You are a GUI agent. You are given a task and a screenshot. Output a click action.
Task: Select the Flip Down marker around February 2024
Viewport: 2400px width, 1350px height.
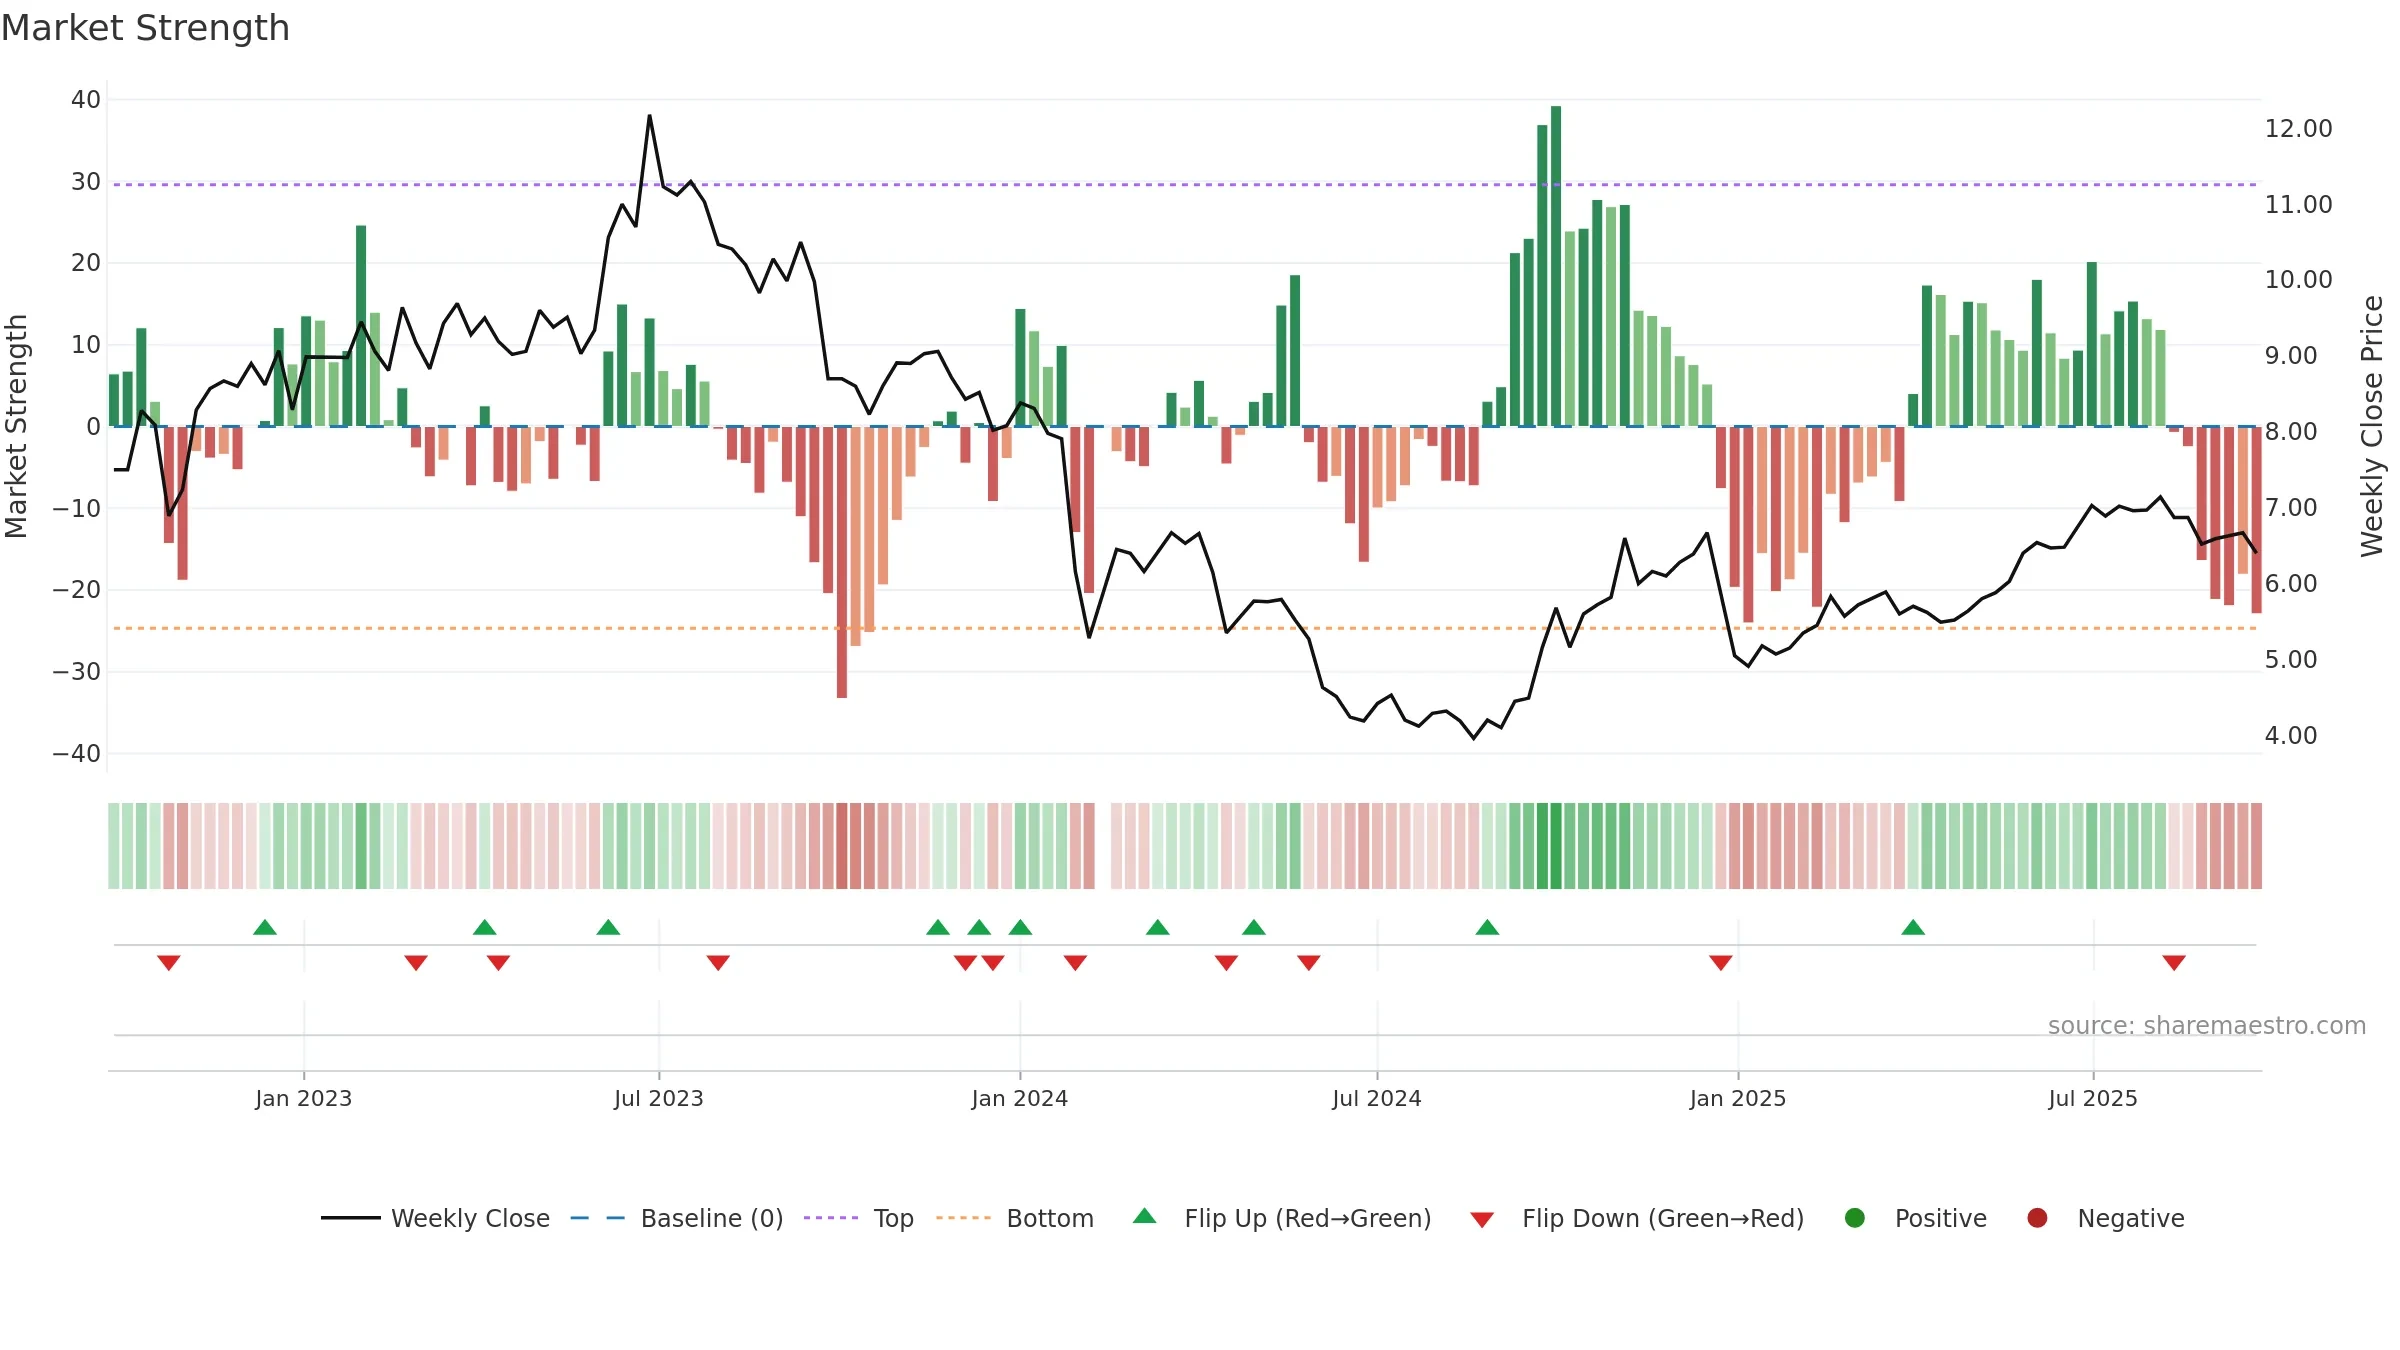1075,963
